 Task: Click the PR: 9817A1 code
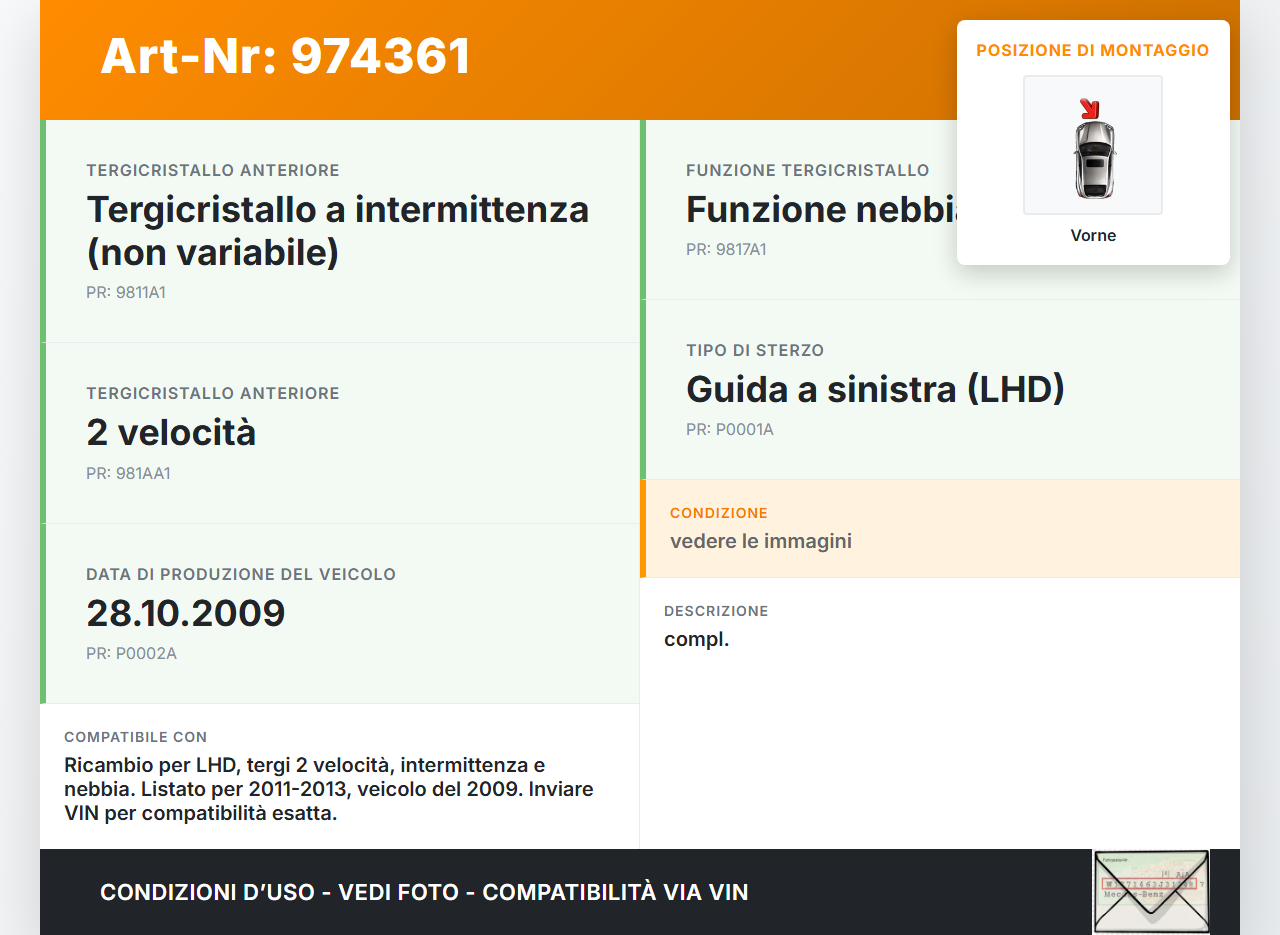pyautogui.click(x=726, y=249)
